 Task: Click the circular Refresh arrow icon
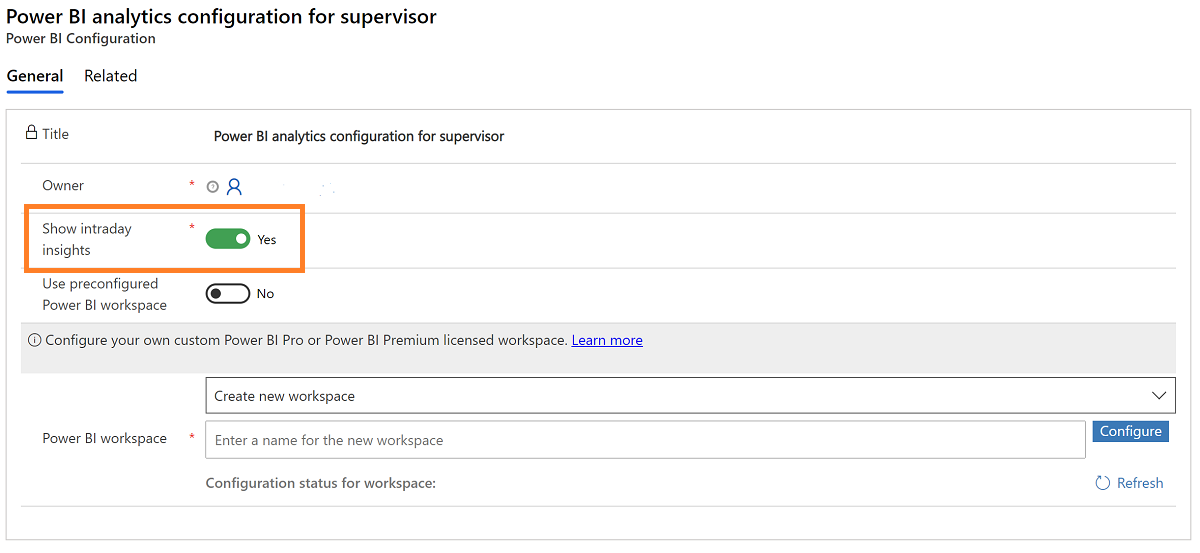[x=1103, y=483]
